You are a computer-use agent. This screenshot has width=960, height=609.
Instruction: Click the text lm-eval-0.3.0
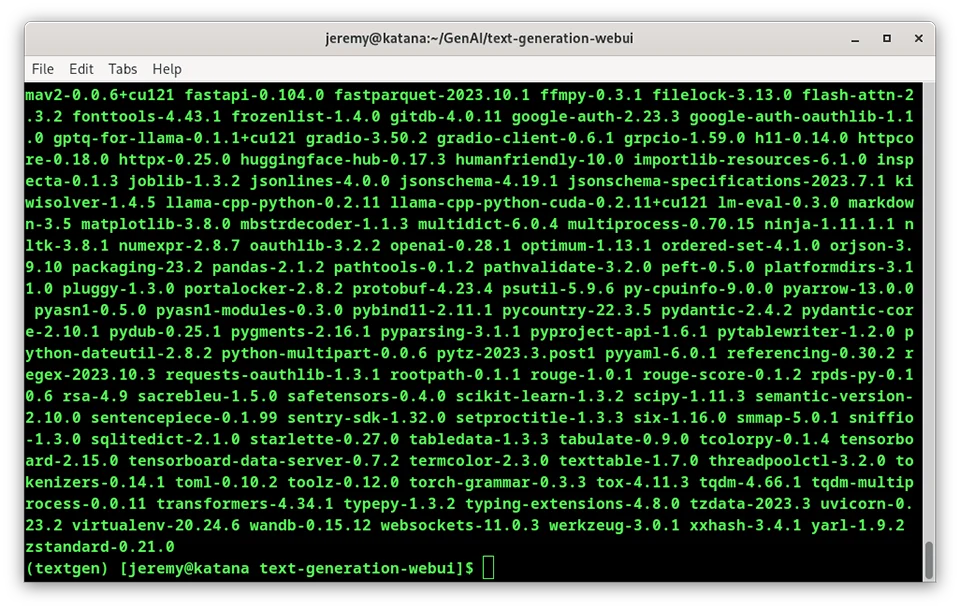pyautogui.click(x=778, y=203)
